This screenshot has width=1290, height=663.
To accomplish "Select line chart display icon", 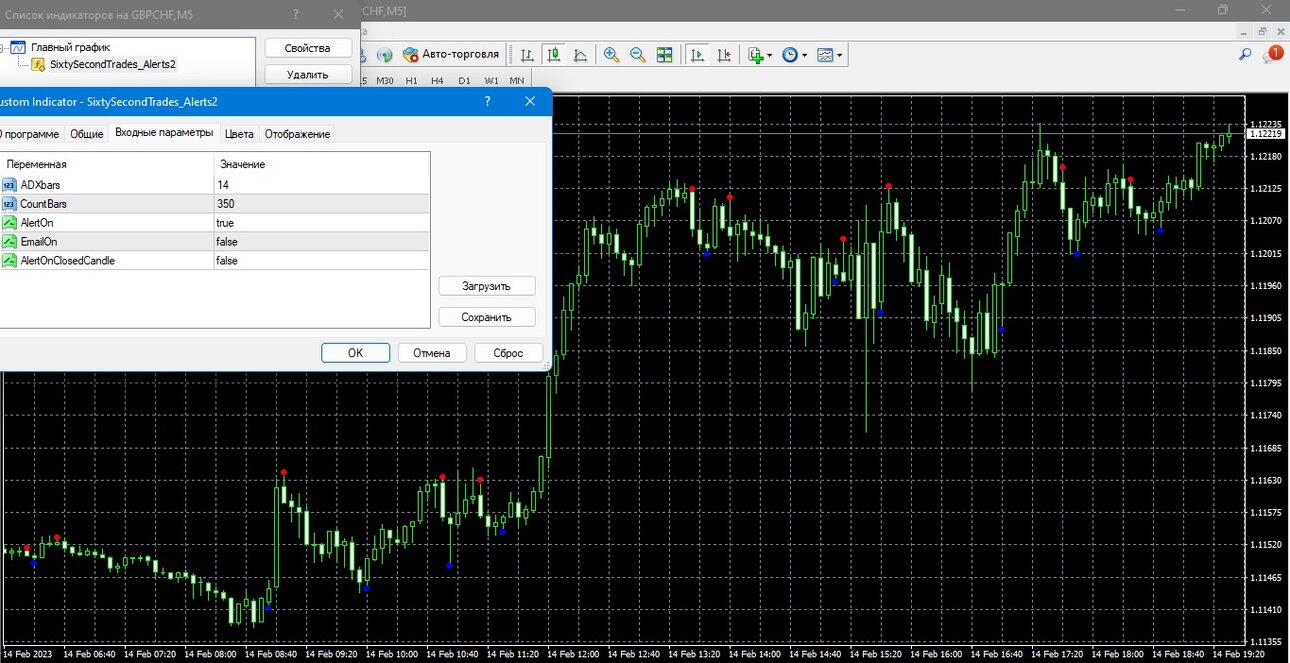I will [580, 54].
